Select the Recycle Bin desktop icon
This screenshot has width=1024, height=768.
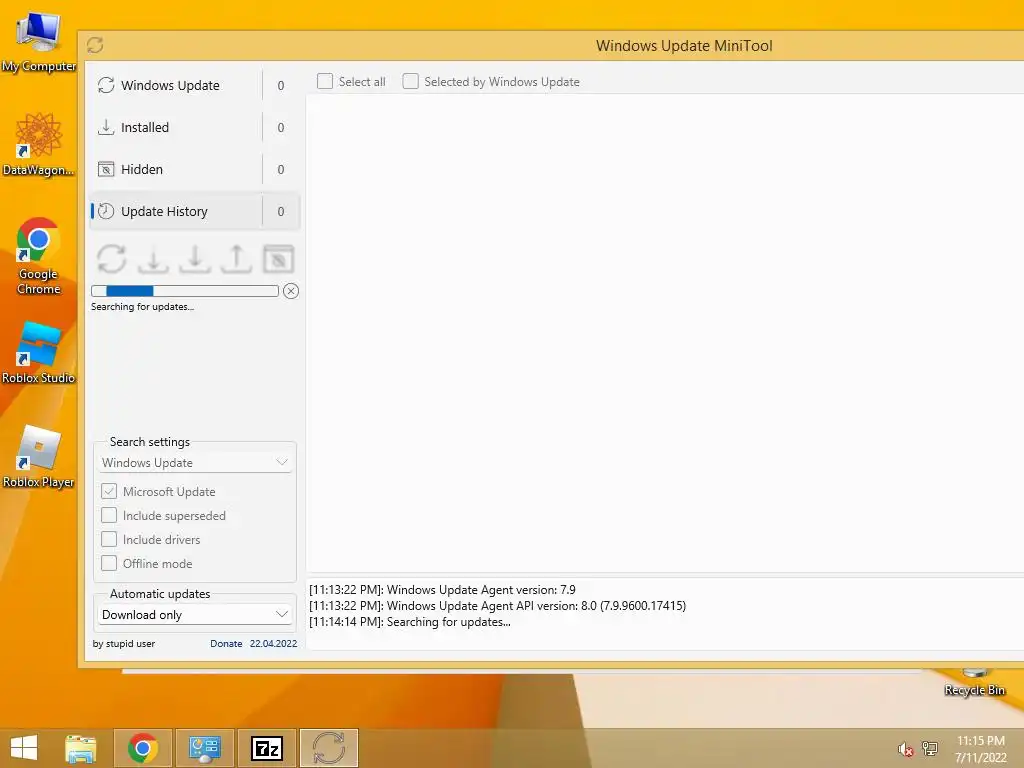point(974,683)
